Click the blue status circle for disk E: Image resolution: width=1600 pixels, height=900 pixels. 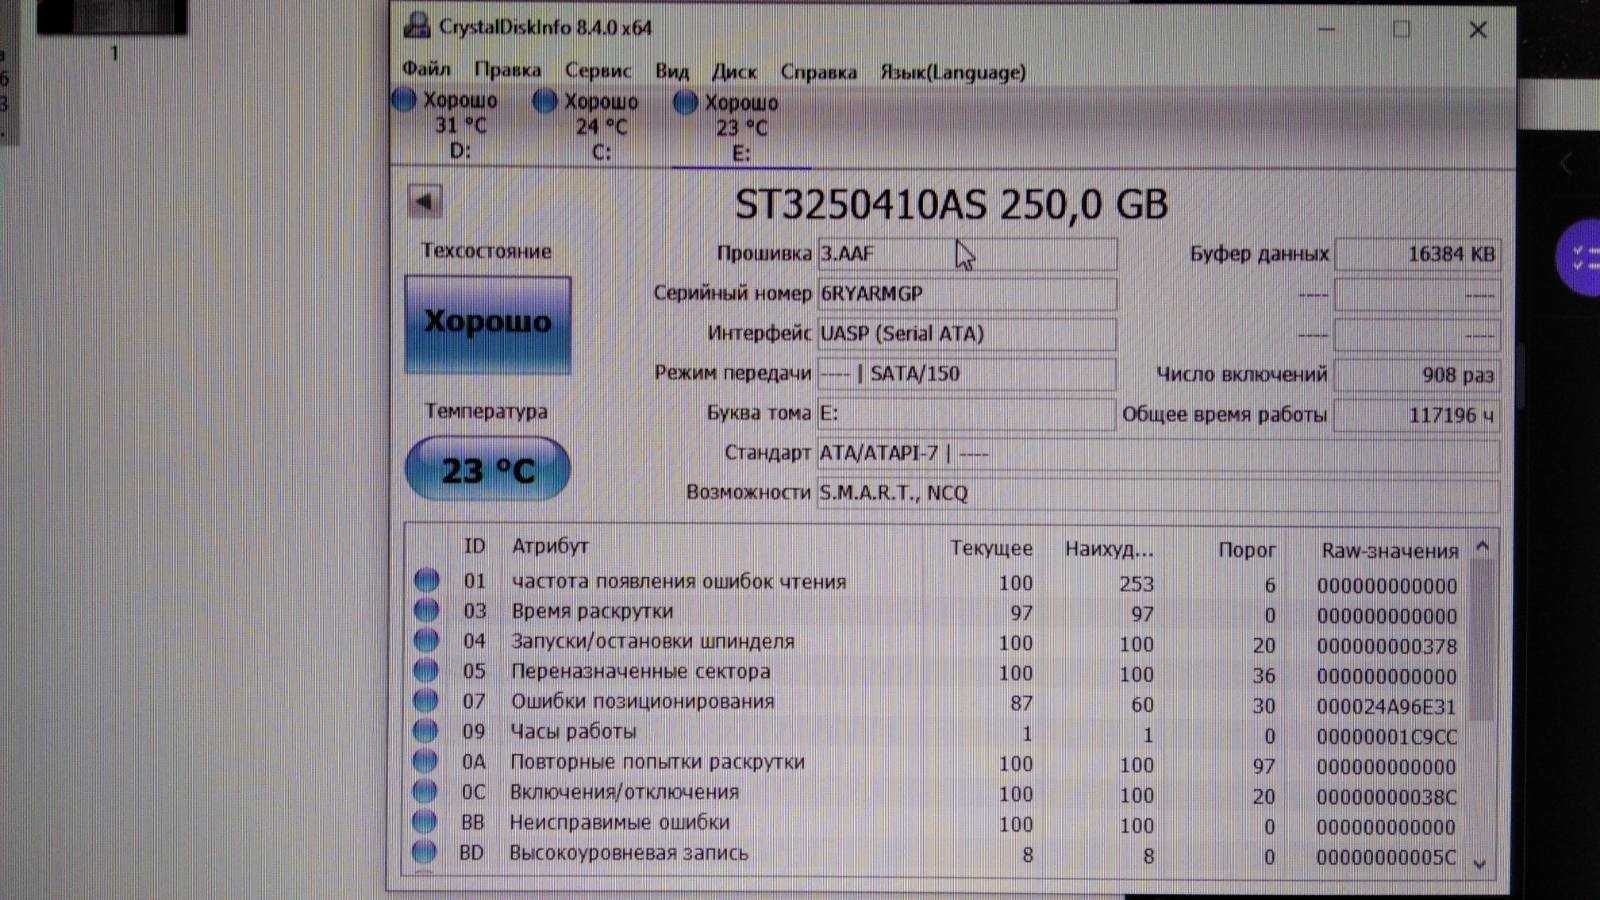[685, 102]
